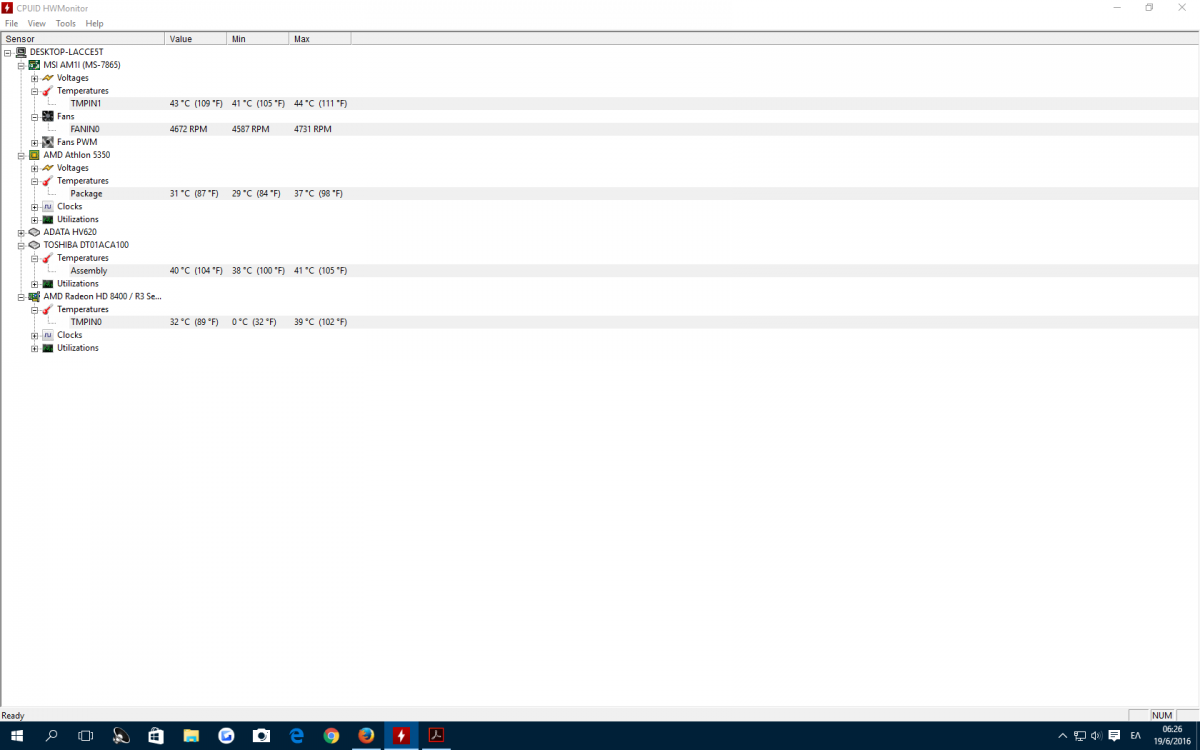Click the Value column header
The width and height of the screenshot is (1200, 750).
[196, 39]
